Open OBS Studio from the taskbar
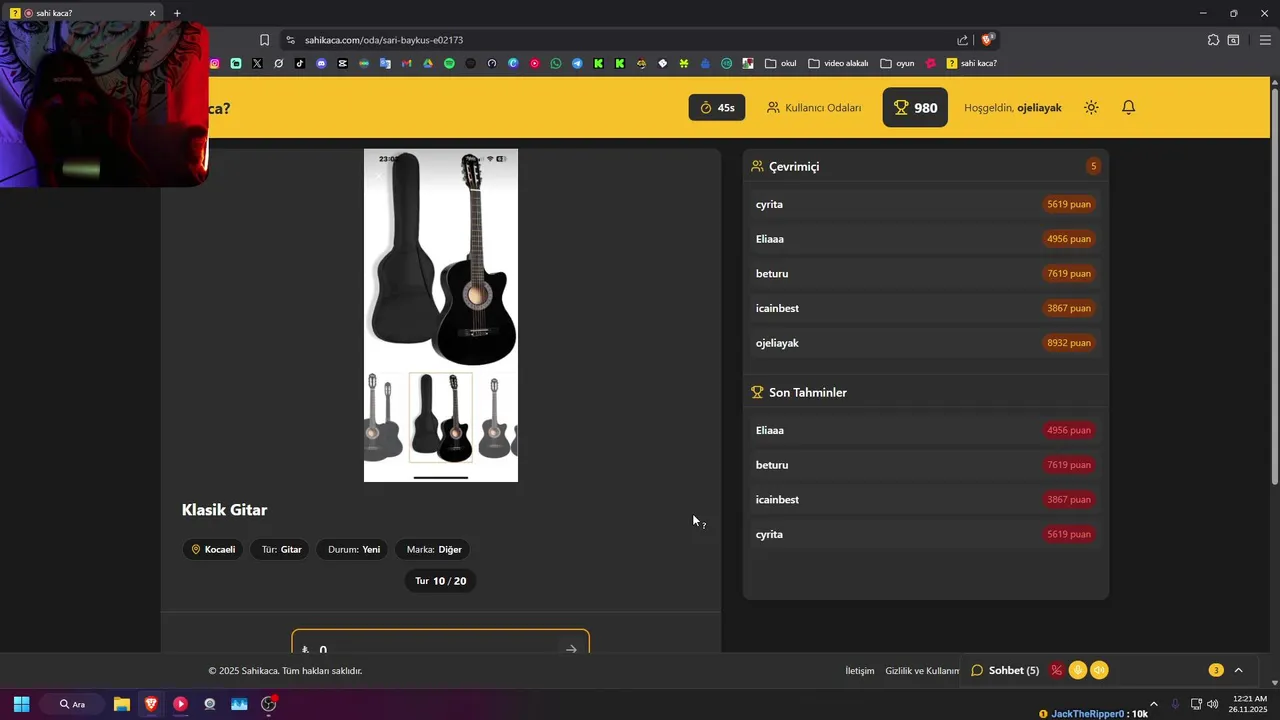Image resolution: width=1280 pixels, height=720 pixels. pos(269,704)
